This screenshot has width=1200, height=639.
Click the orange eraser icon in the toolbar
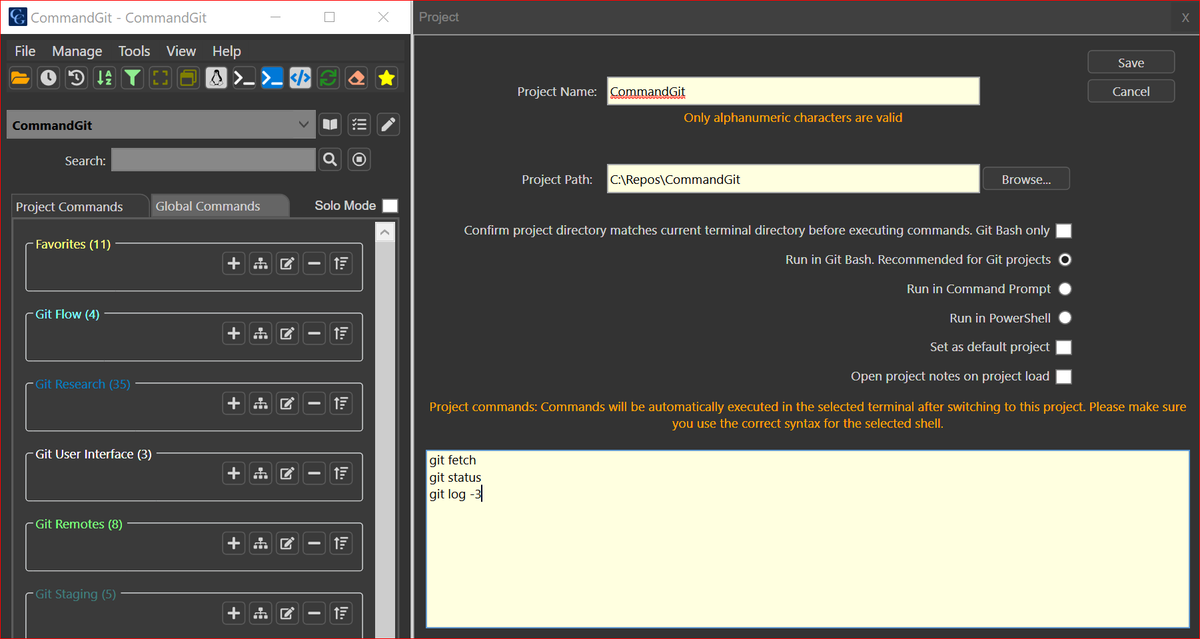[356, 77]
